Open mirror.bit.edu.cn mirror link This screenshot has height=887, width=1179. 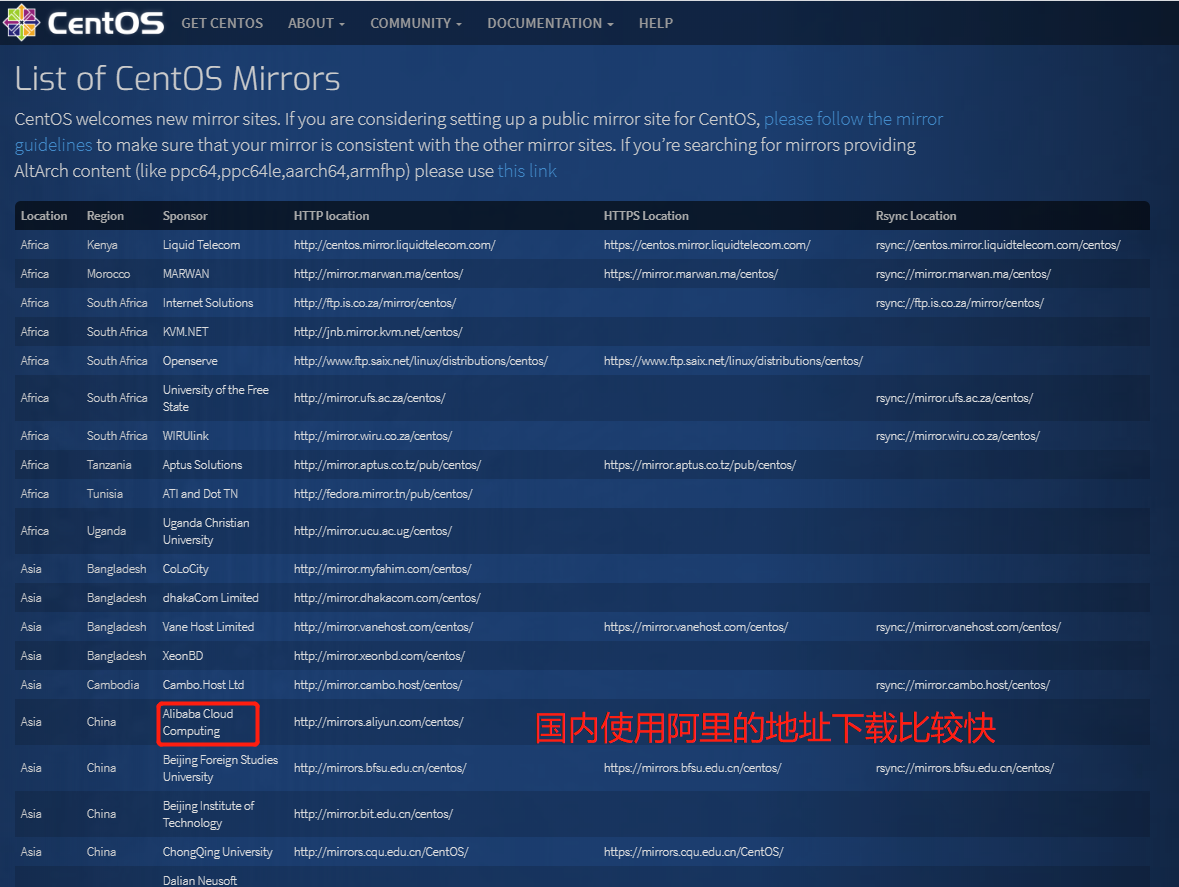pos(373,814)
